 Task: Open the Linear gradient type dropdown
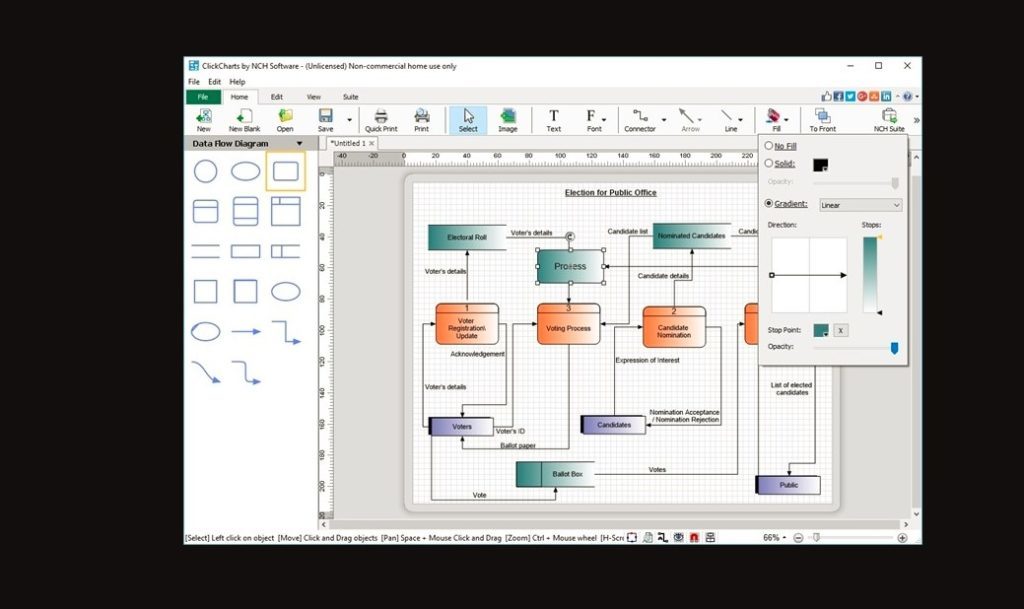pyautogui.click(x=861, y=205)
